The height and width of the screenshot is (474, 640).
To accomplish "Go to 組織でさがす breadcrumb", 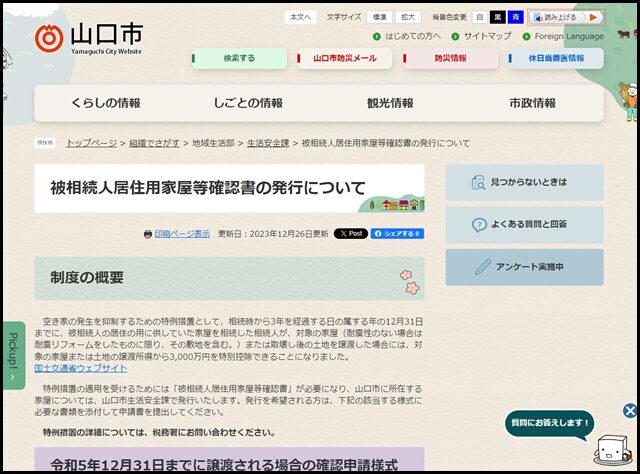I will click(154, 143).
